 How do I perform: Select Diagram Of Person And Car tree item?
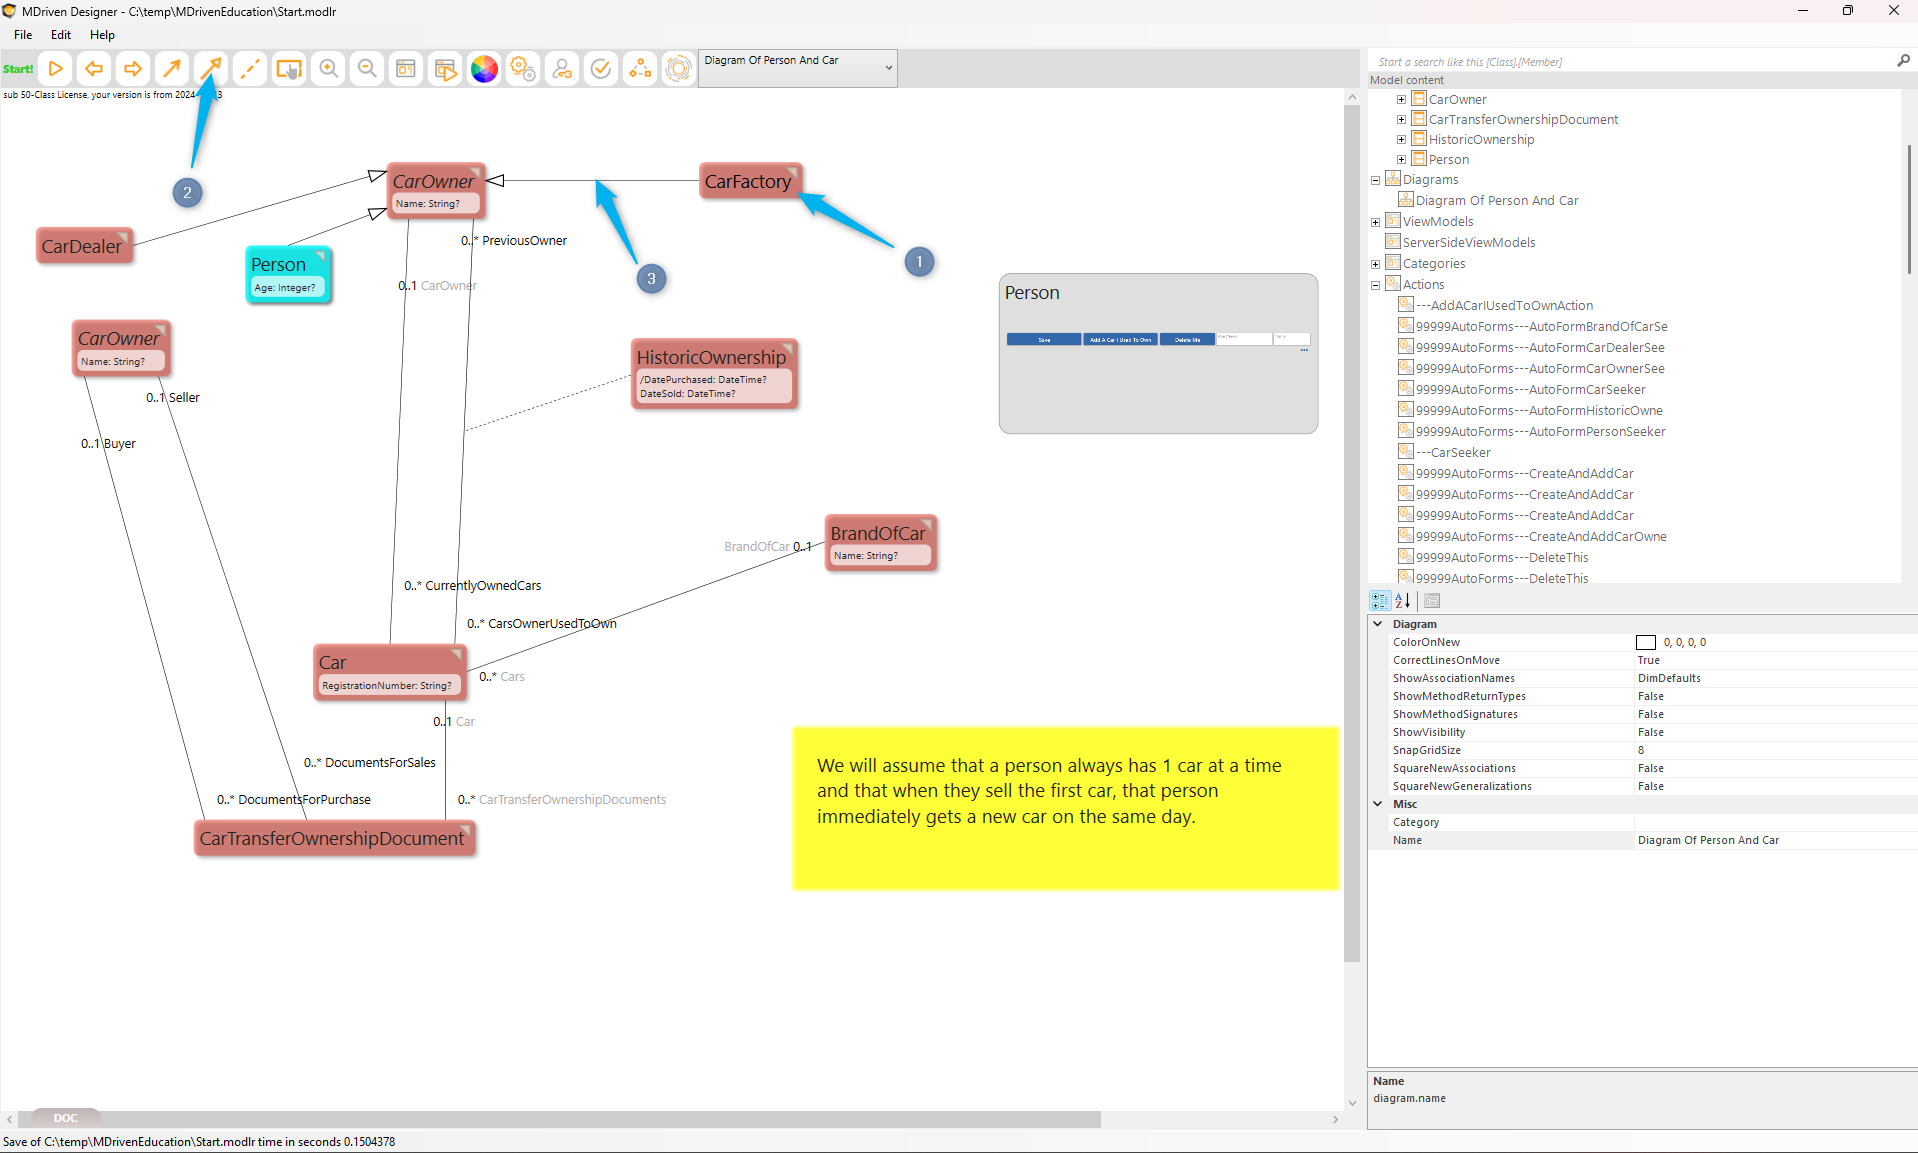coord(1496,201)
